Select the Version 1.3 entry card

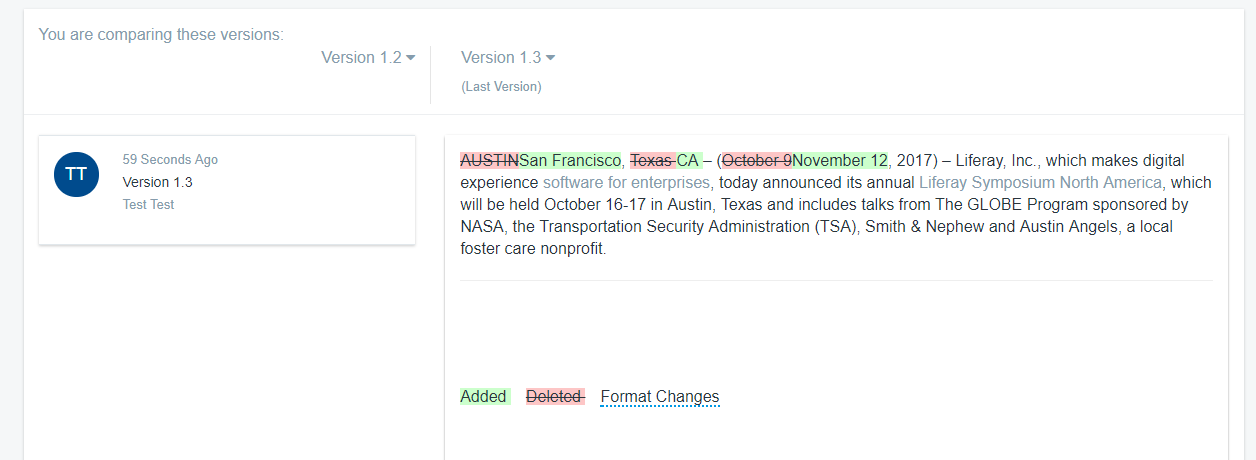coord(227,190)
